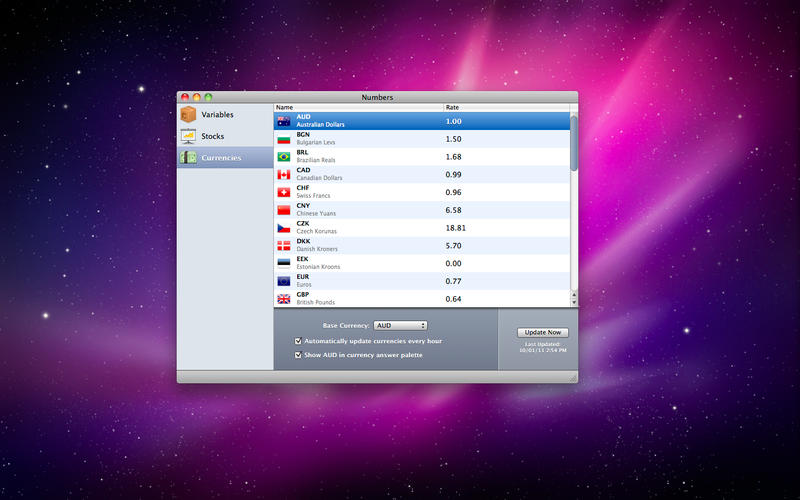The image size is (800, 500).
Task: Click the 5.70 rate value
Action: pyautogui.click(x=454, y=246)
